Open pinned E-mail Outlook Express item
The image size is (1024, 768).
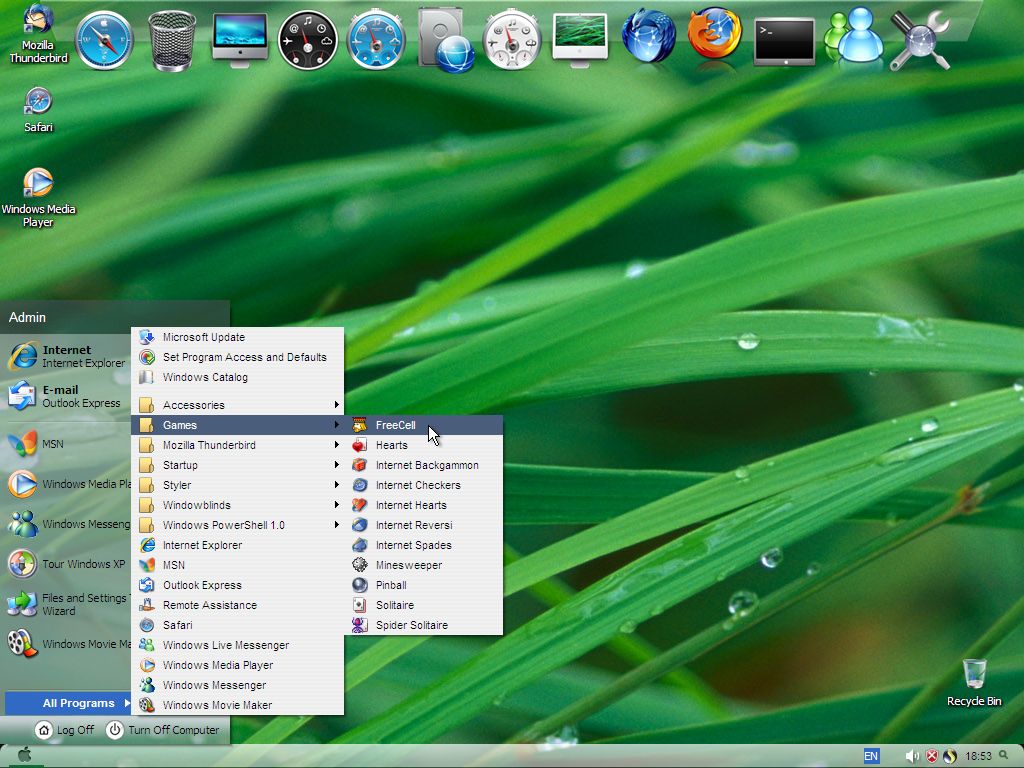pos(67,396)
